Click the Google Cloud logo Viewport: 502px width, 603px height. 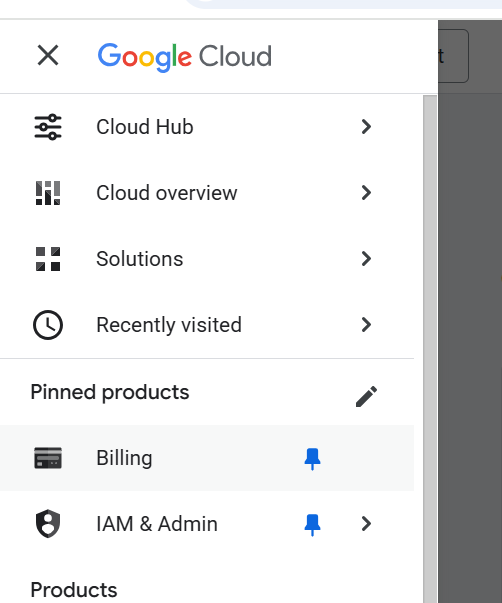click(x=185, y=57)
